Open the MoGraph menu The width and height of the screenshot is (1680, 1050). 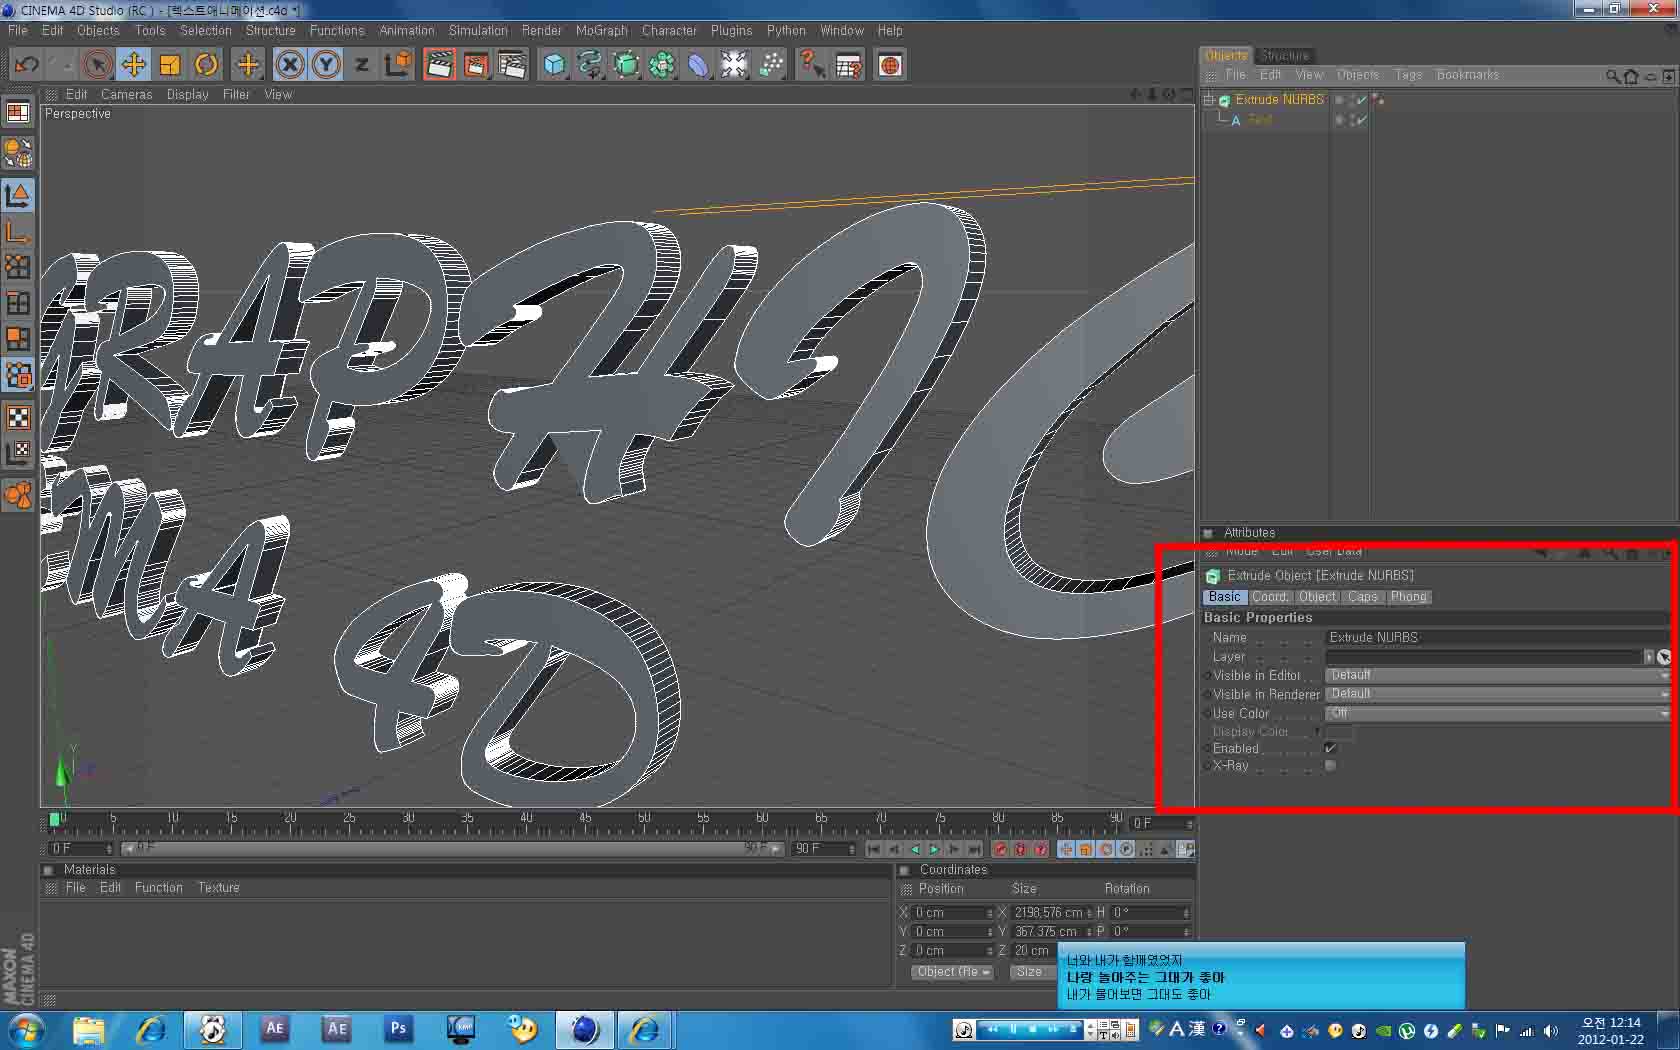click(x=602, y=31)
